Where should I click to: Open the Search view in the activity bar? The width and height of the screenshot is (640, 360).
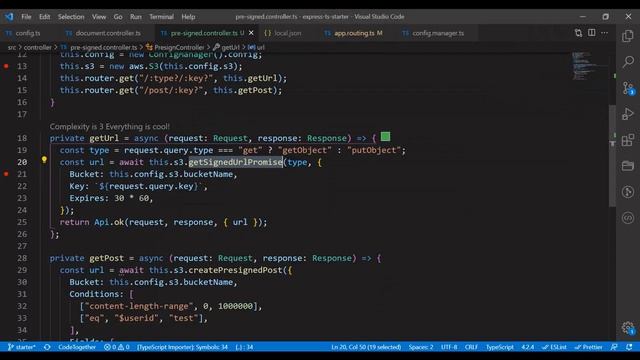[628, 62]
